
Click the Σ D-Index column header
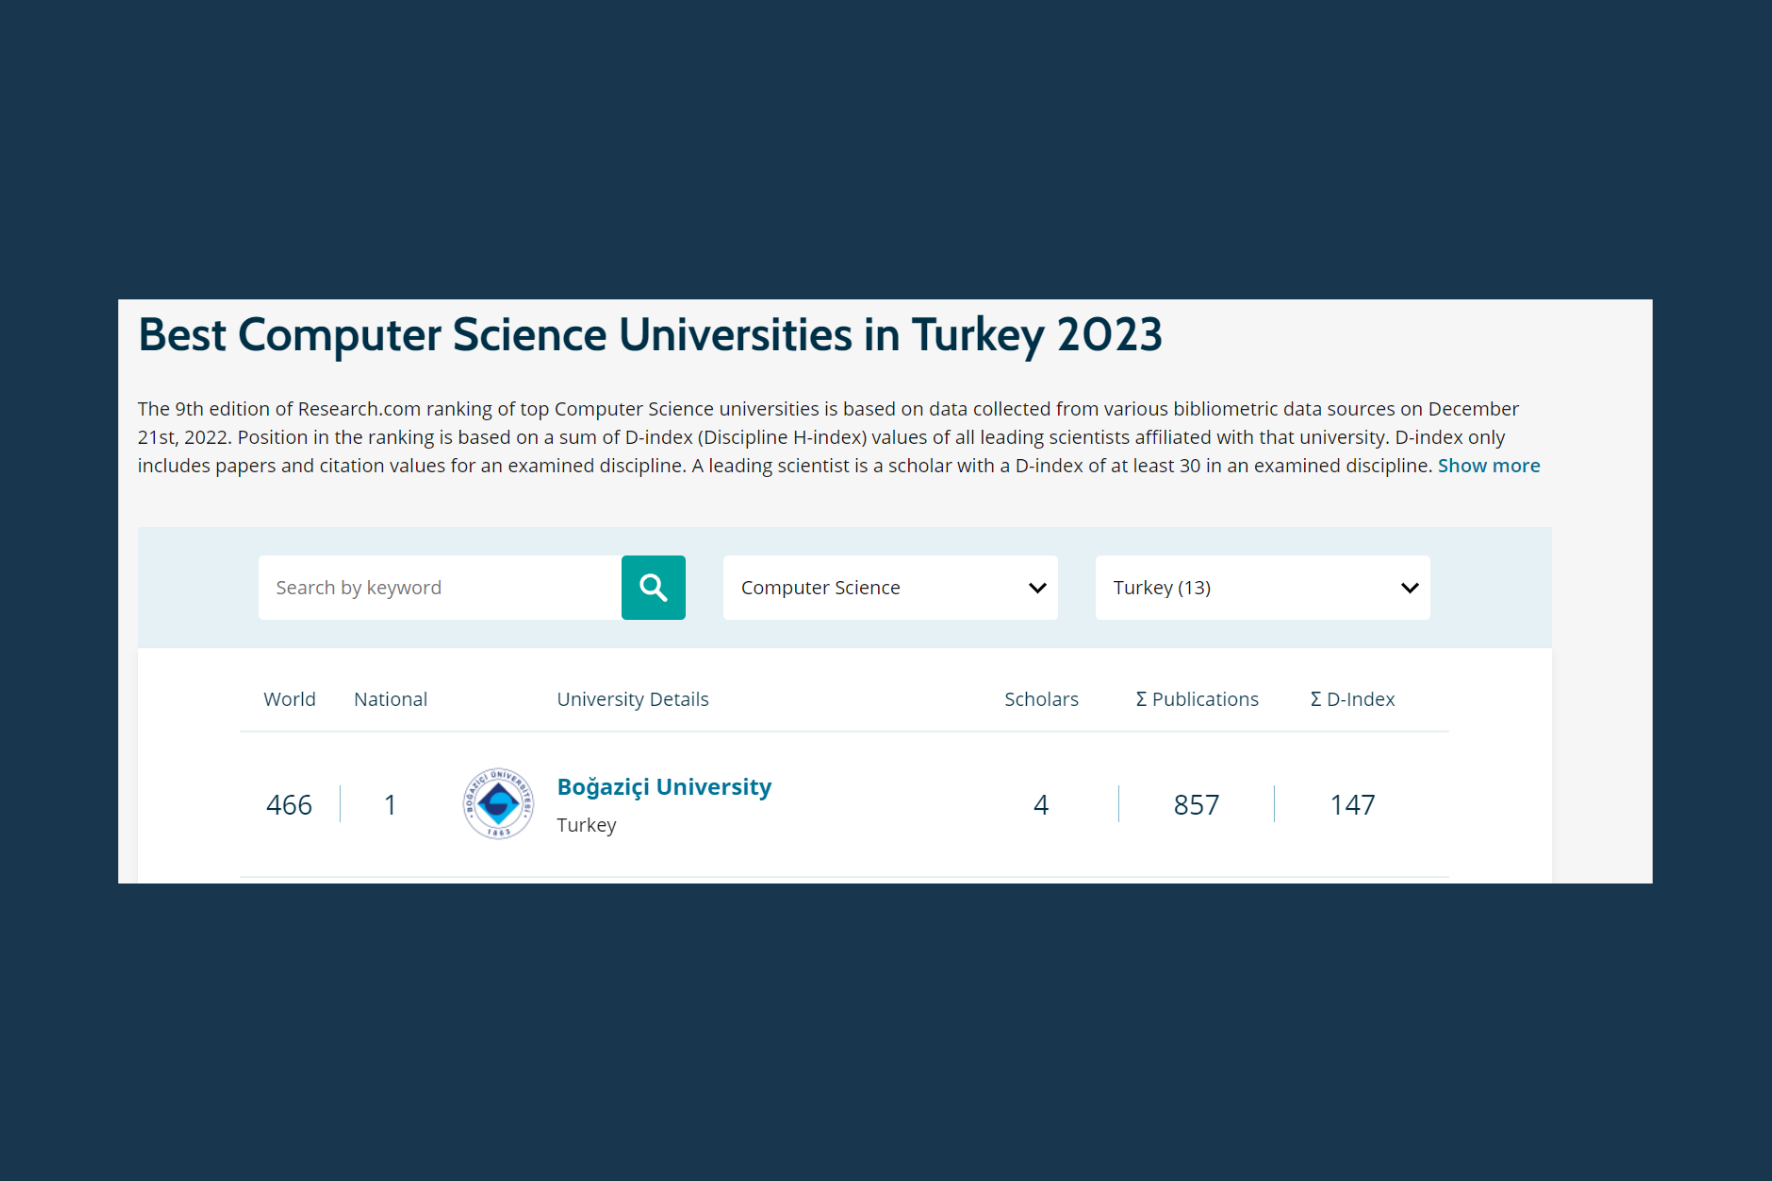(1352, 699)
